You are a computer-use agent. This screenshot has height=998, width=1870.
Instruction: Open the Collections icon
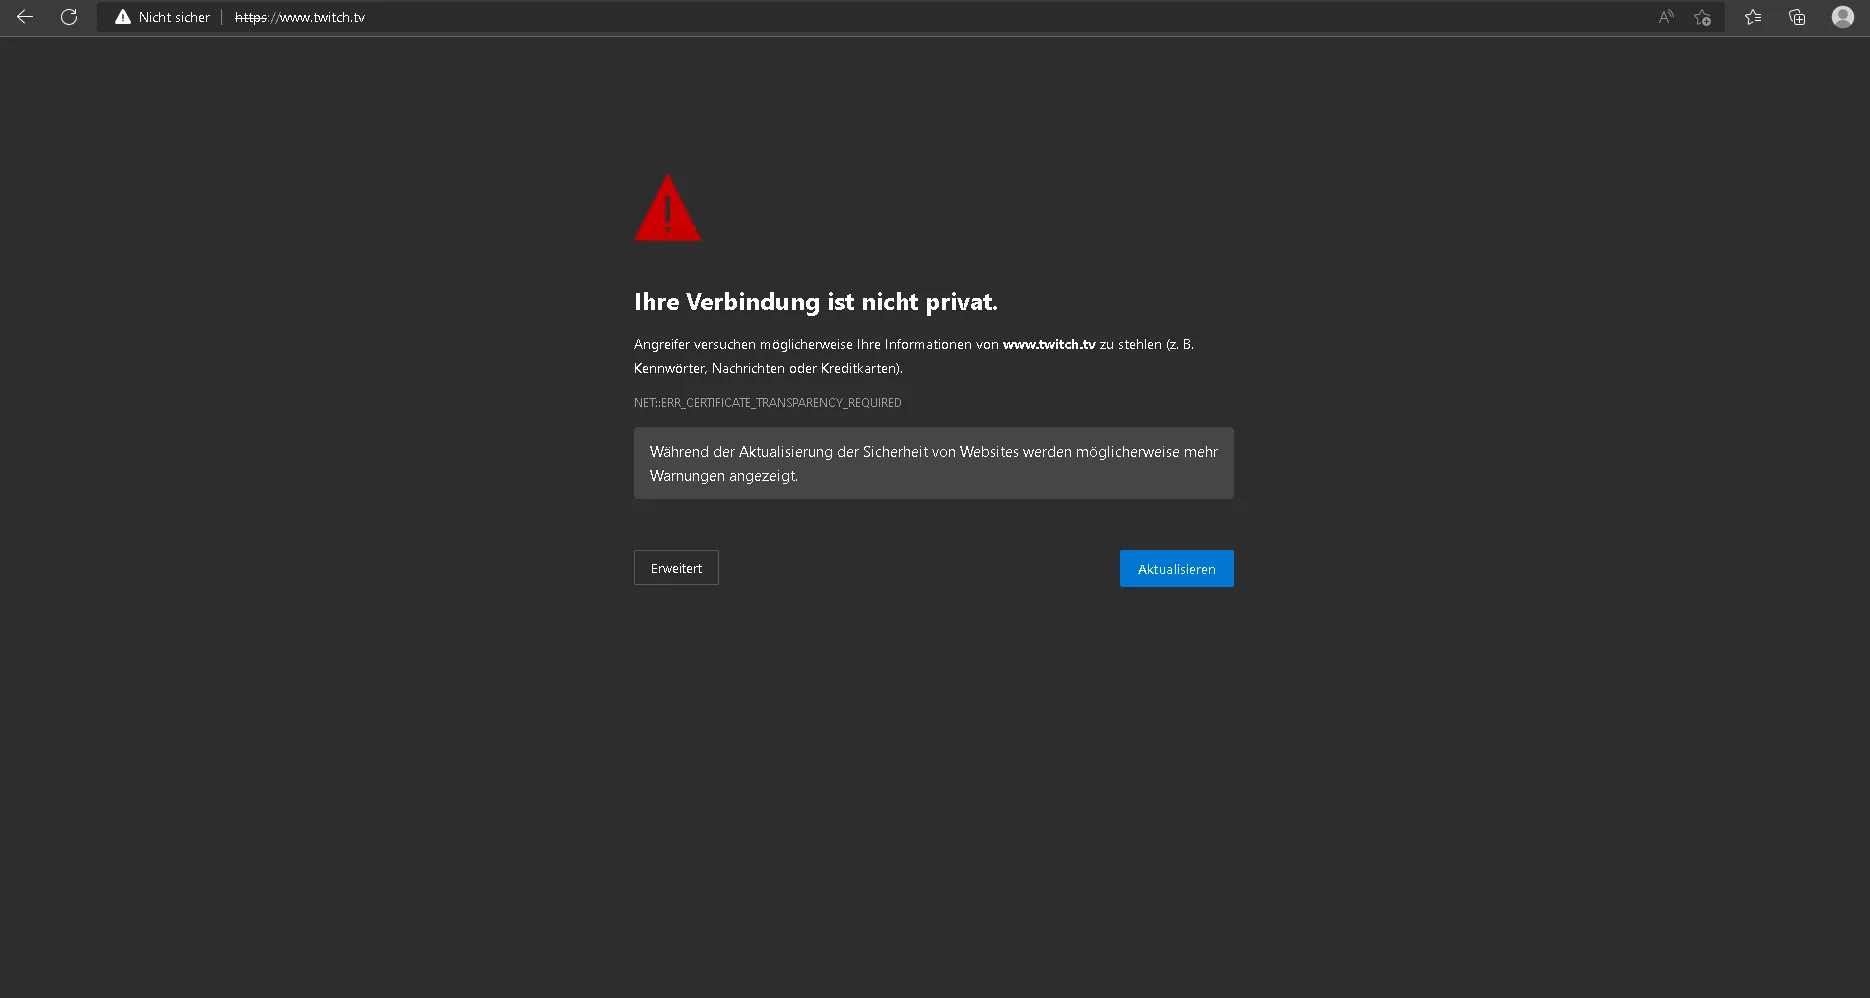(1797, 17)
